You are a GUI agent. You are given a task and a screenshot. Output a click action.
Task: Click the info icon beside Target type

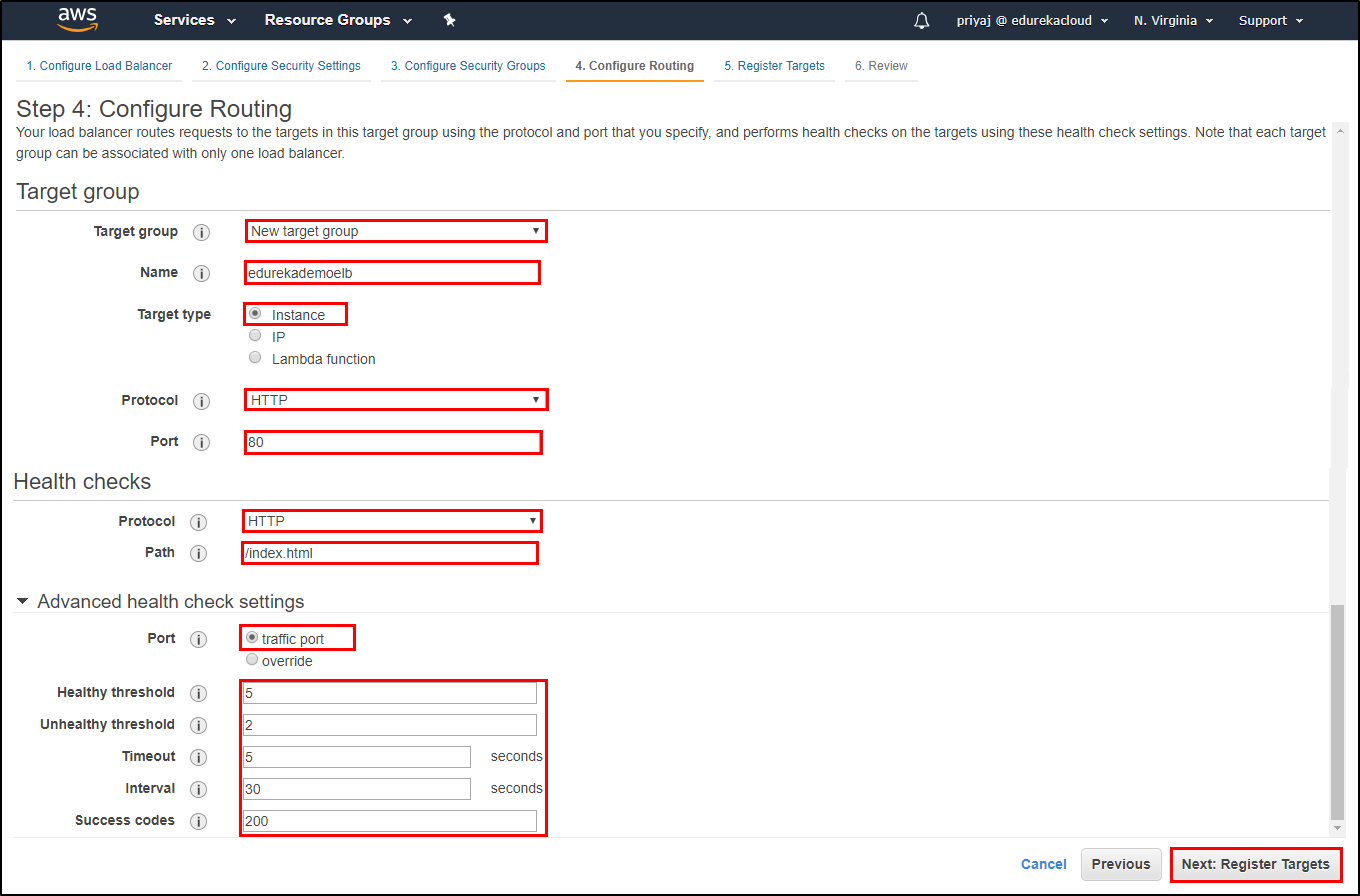click(x=201, y=314)
